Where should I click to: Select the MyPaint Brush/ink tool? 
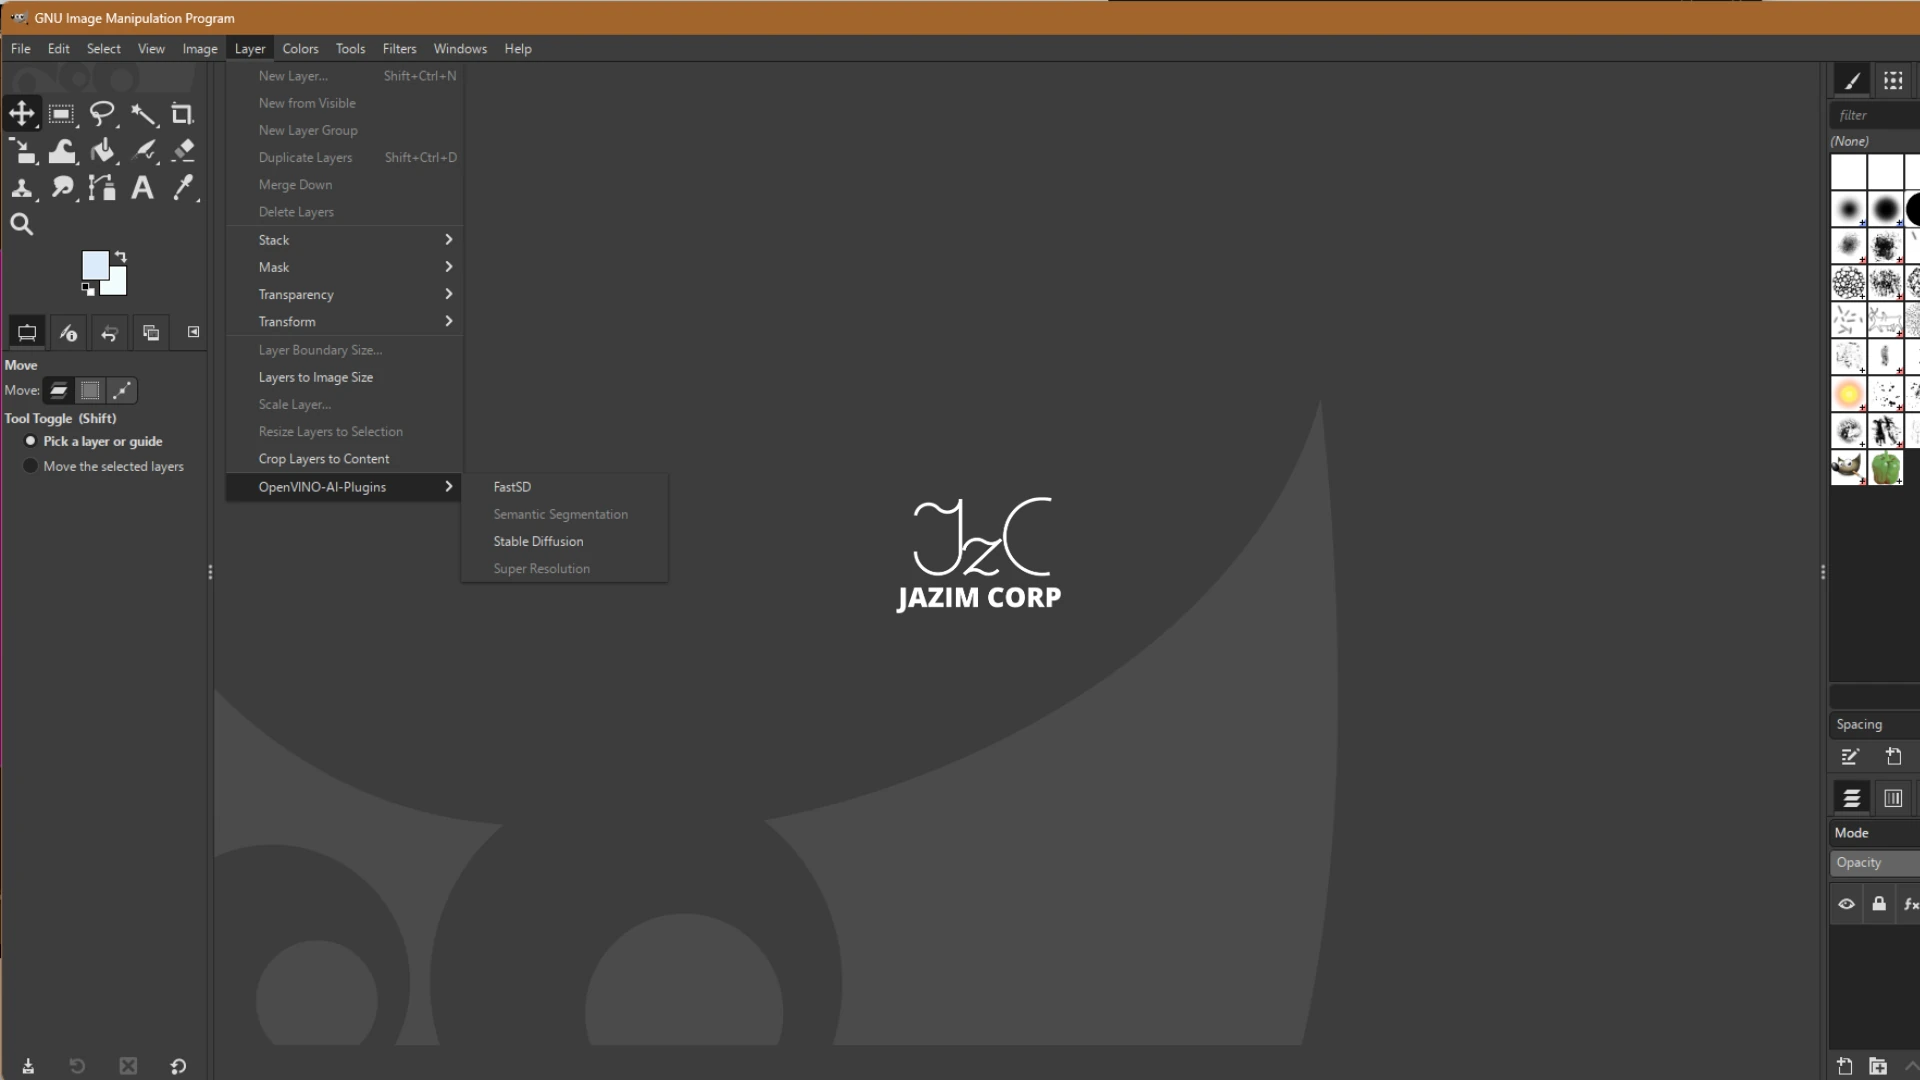click(x=143, y=151)
